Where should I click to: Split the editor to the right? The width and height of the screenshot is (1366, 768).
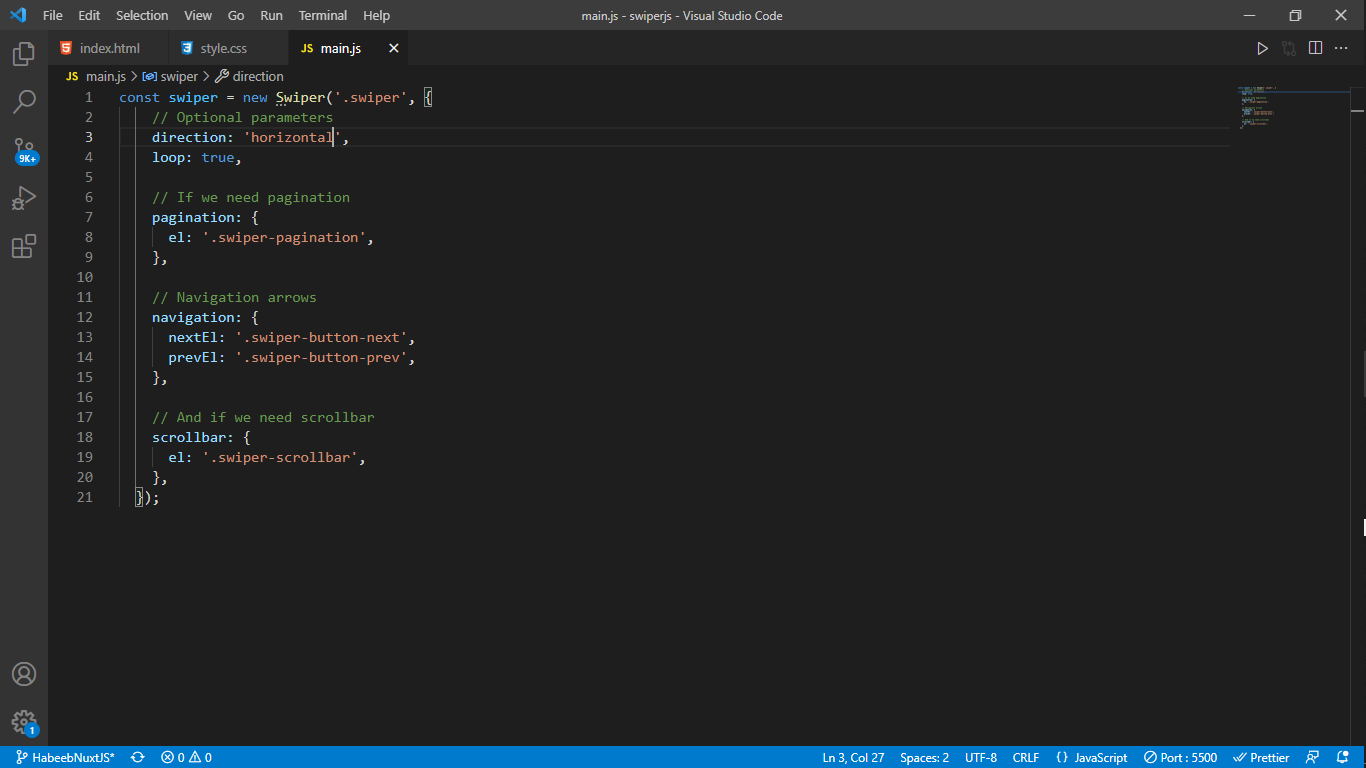[1315, 48]
